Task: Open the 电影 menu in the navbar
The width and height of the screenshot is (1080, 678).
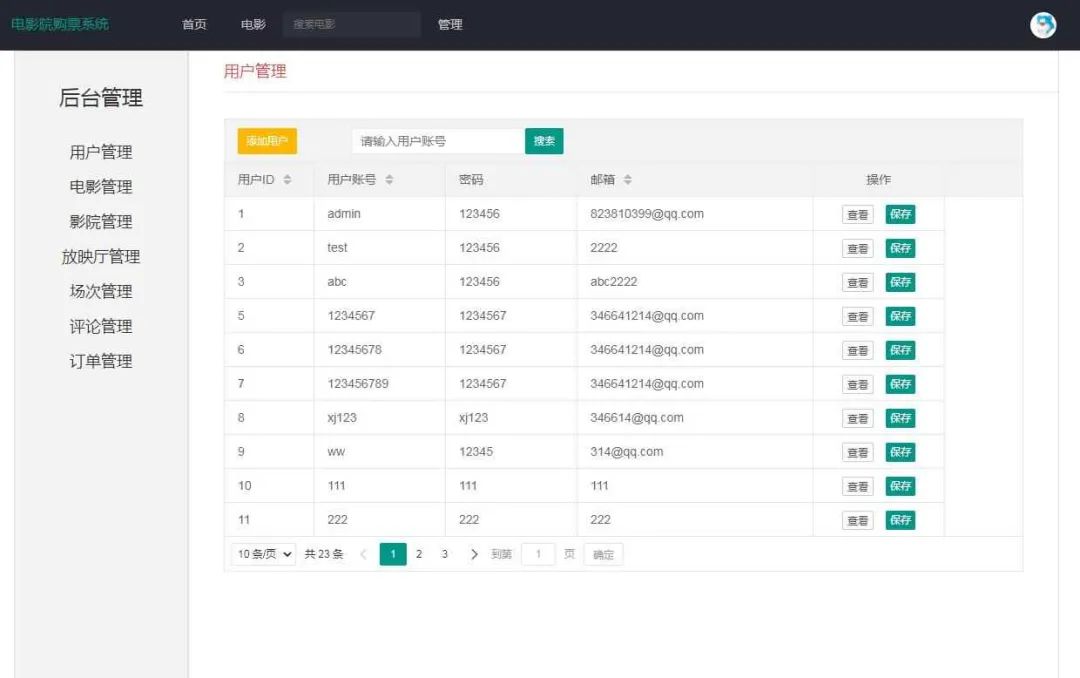Action: coord(253,24)
